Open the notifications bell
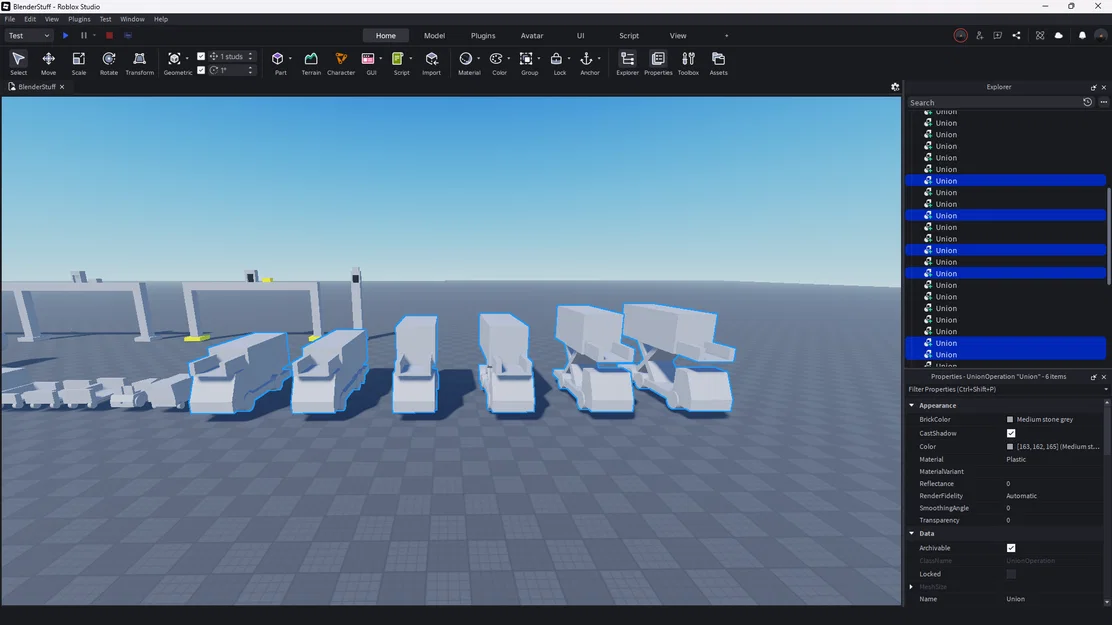 click(x=1082, y=35)
